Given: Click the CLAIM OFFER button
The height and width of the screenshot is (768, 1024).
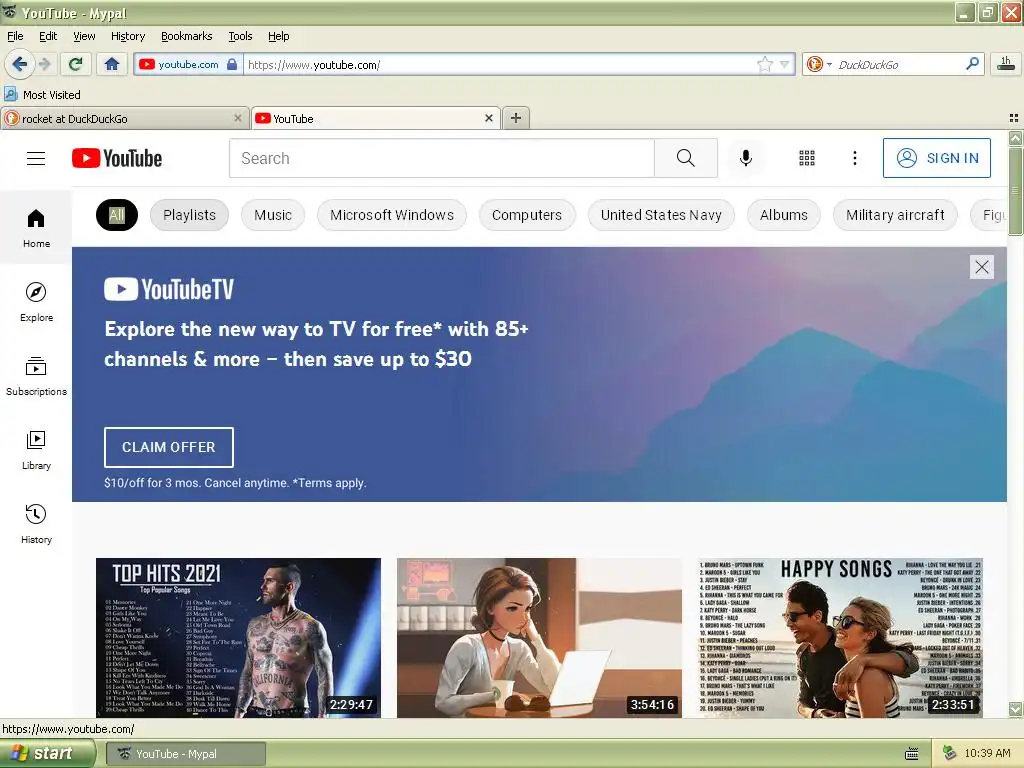Looking at the screenshot, I should 168,447.
